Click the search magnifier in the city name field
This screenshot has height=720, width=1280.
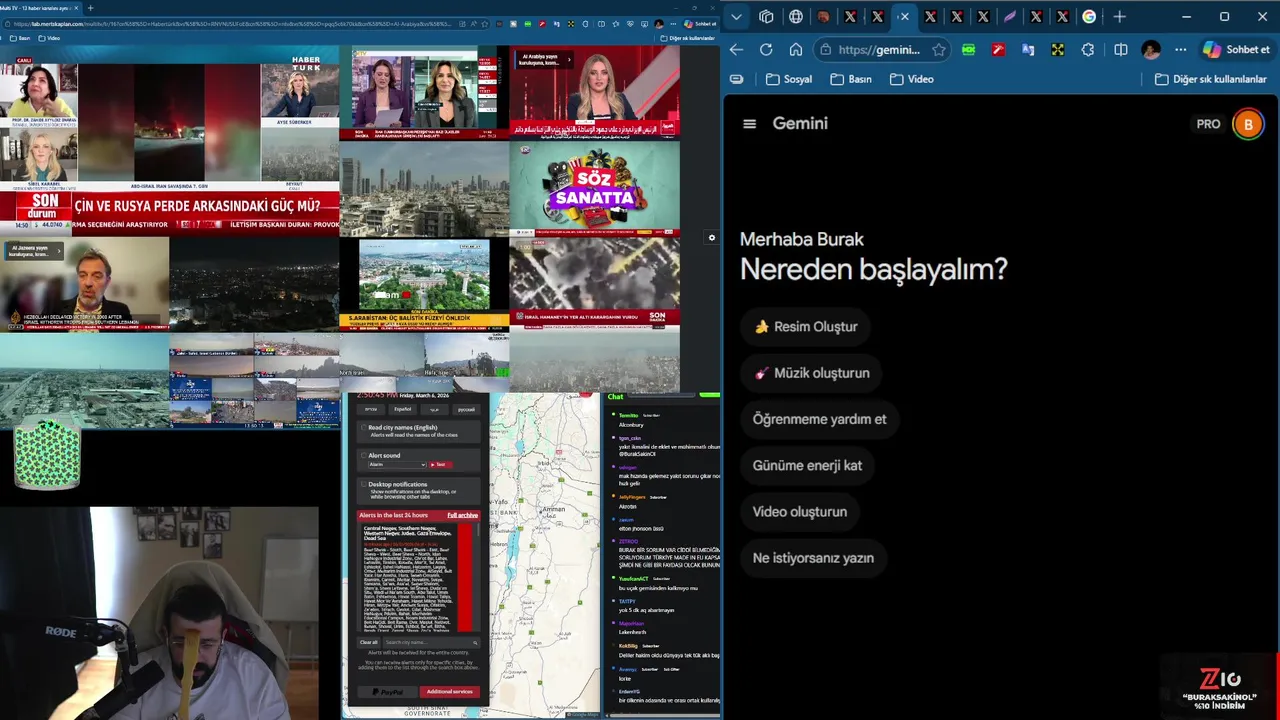475,642
